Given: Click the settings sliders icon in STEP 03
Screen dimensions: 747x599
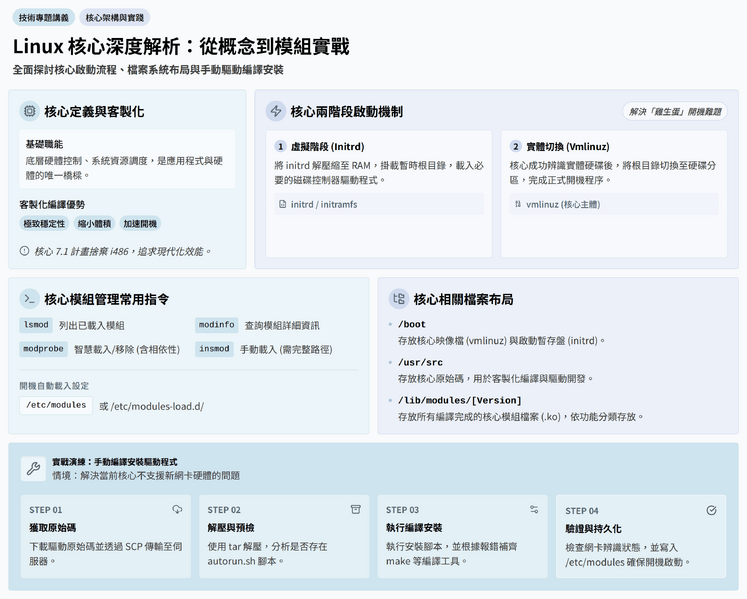Looking at the screenshot, I should coord(534,509).
